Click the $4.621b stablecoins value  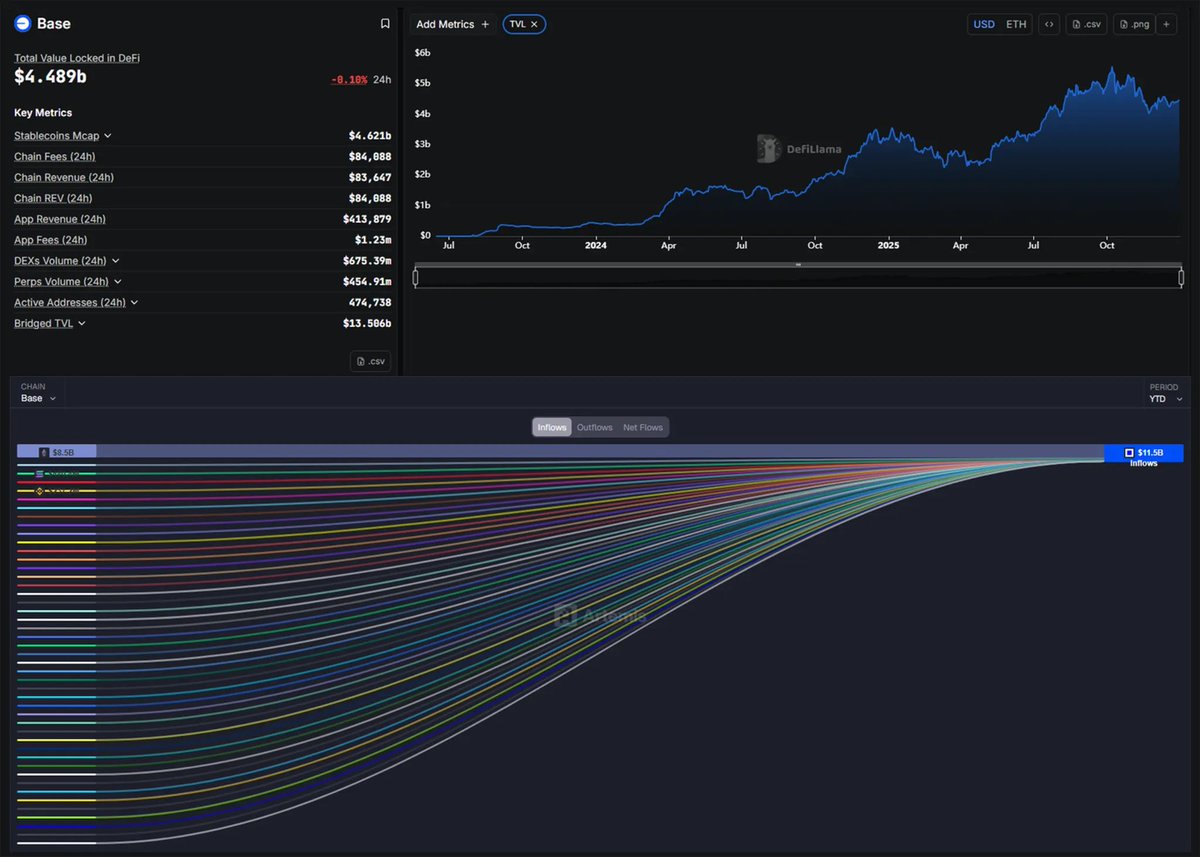click(370, 136)
